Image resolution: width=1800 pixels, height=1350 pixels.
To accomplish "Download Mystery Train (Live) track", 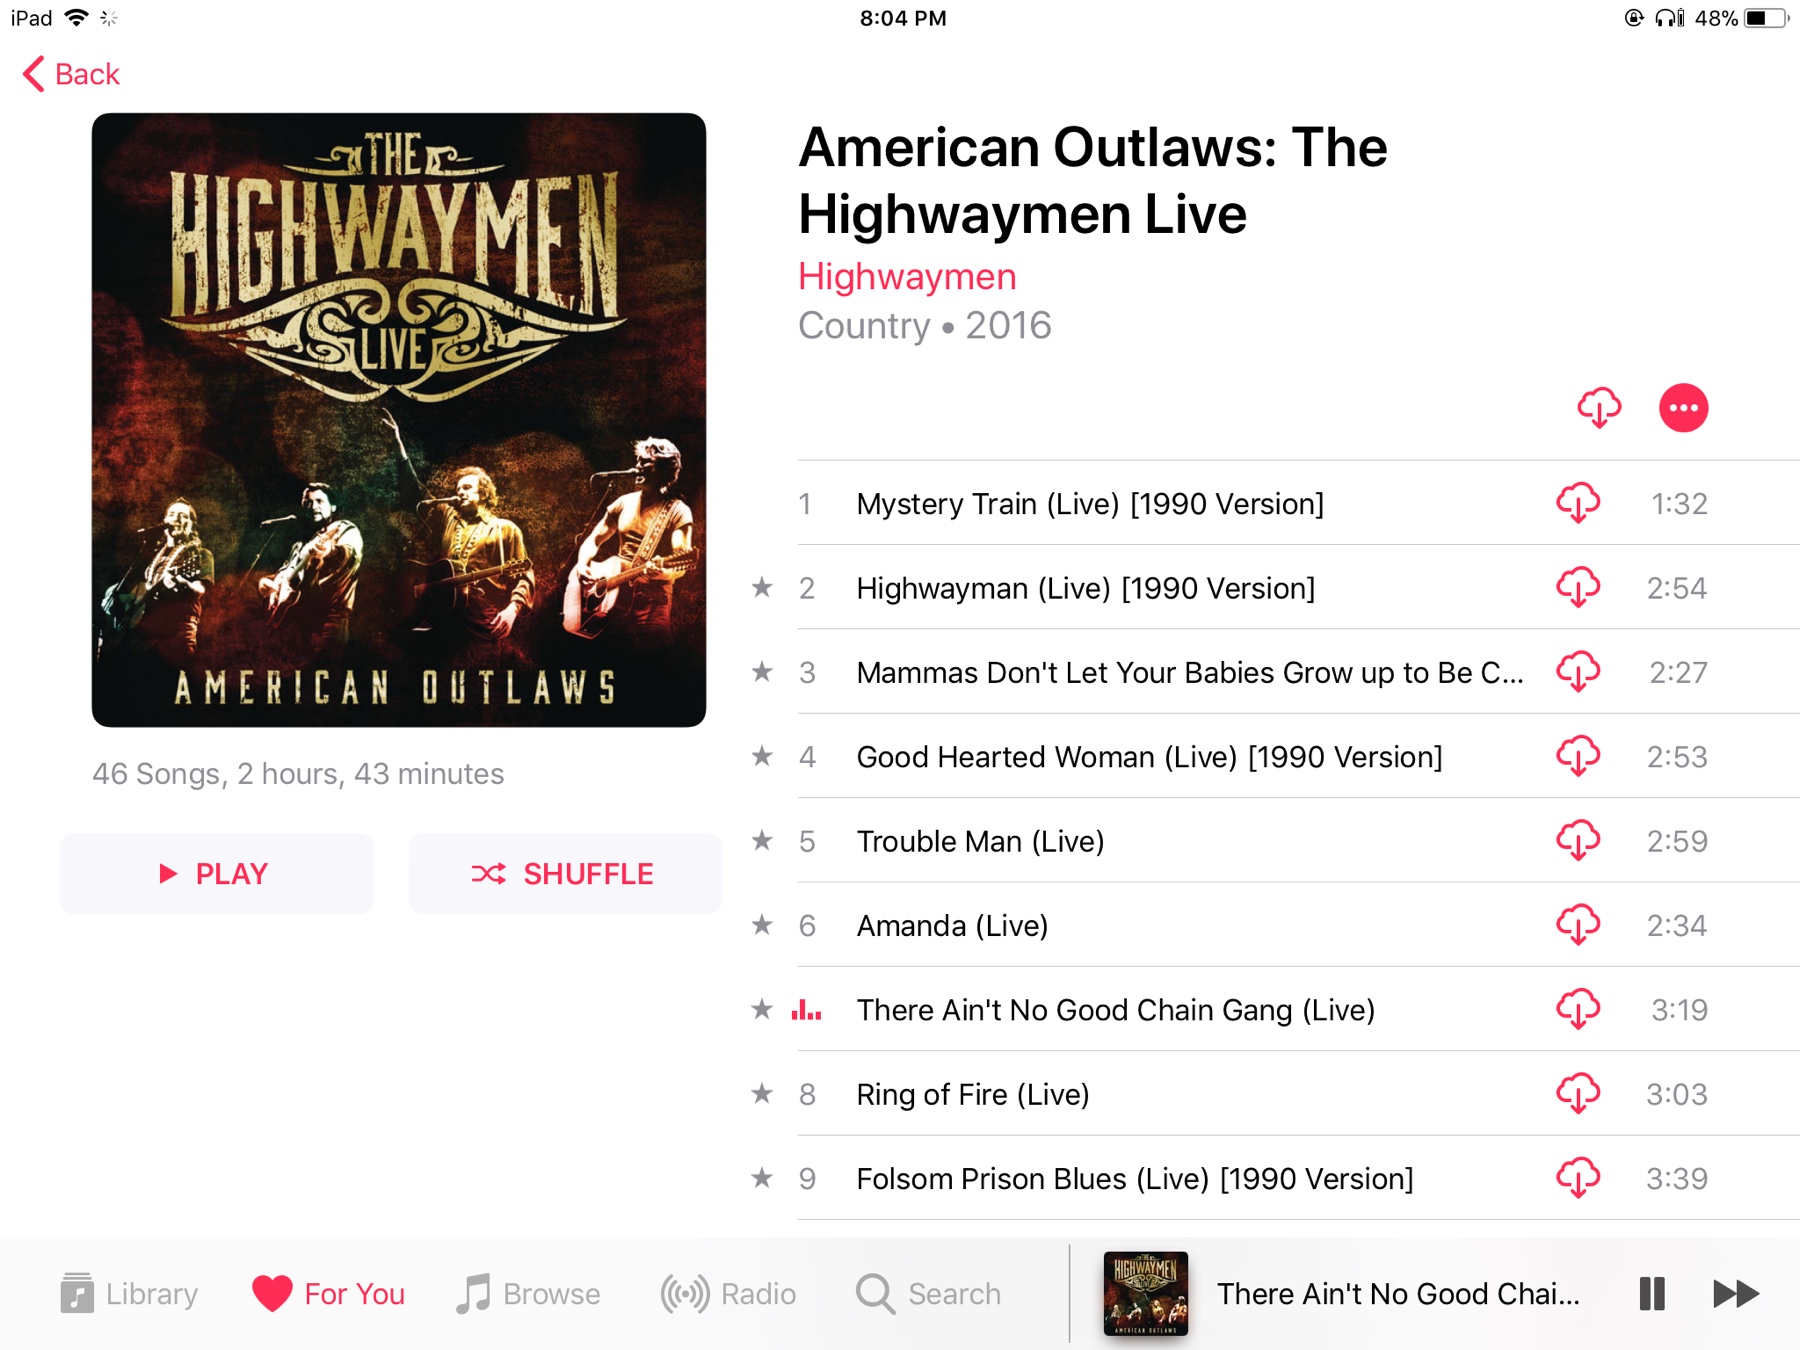I will tap(1578, 503).
